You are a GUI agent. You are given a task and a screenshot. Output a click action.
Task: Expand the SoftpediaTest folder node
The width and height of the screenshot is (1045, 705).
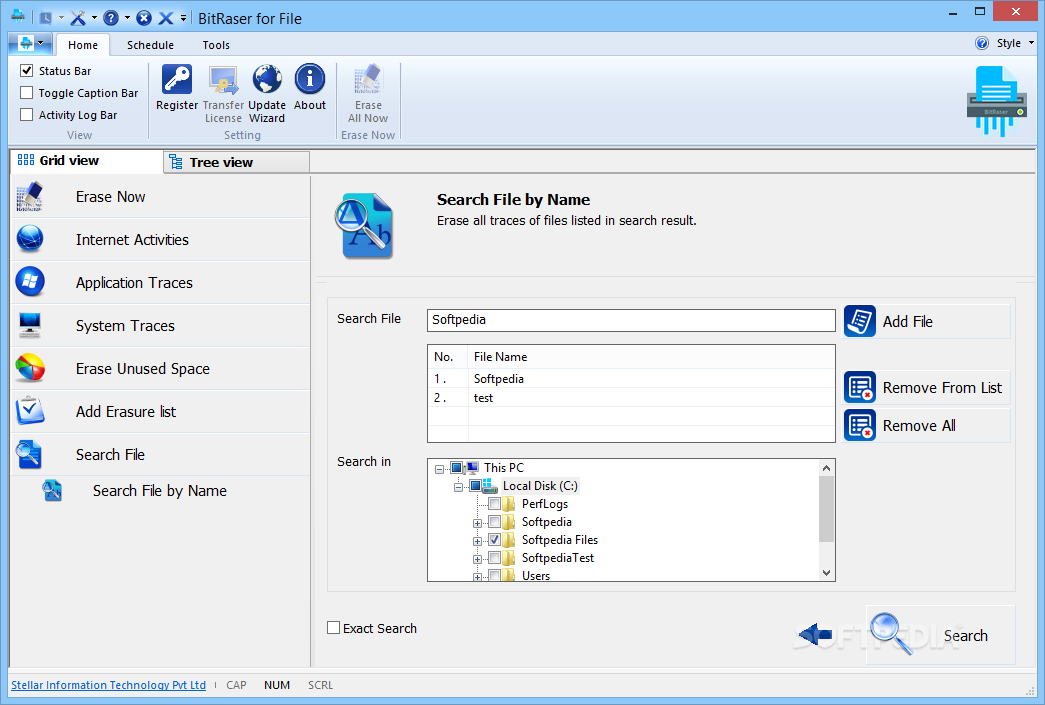(477, 559)
